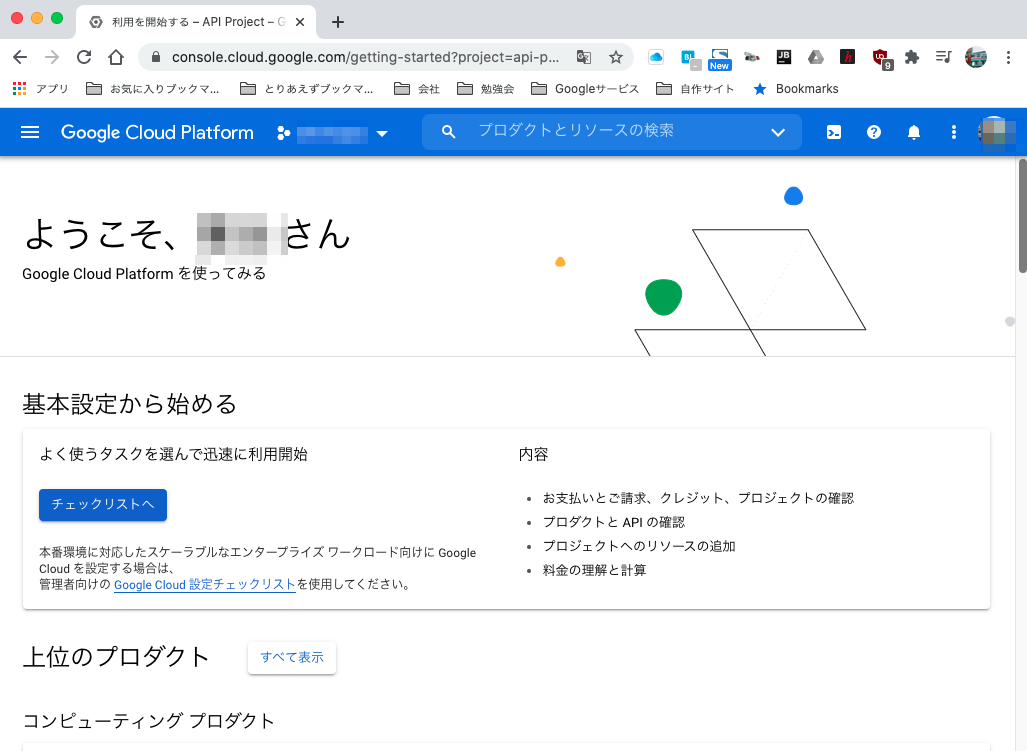The image size is (1027, 751).
Task: Click the Extensions puzzle piece icon
Action: coord(911,58)
